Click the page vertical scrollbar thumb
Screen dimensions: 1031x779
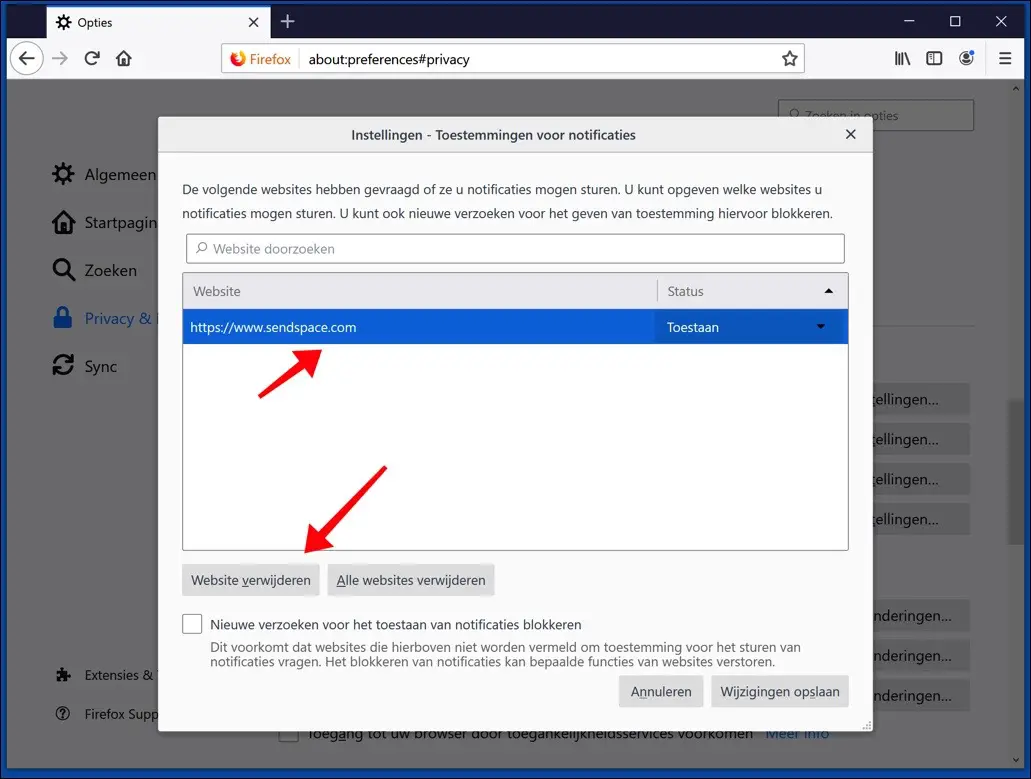(x=1015, y=470)
